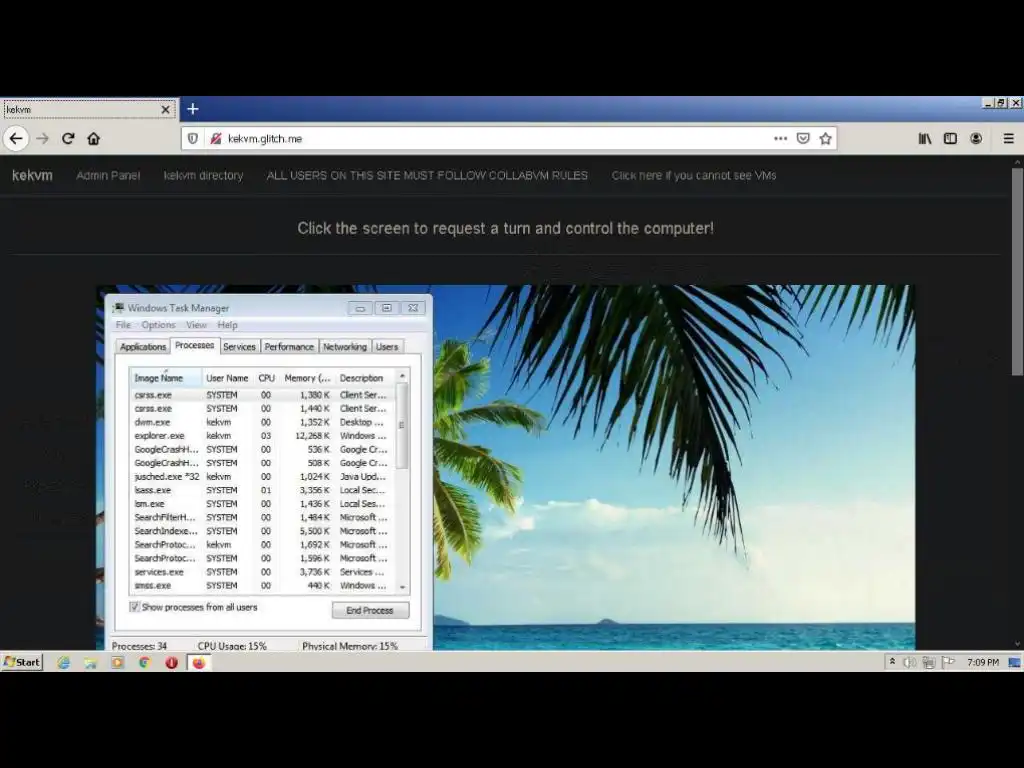This screenshot has width=1024, height=768.
Task: Click process list scroll up arrow
Action: coord(402,376)
